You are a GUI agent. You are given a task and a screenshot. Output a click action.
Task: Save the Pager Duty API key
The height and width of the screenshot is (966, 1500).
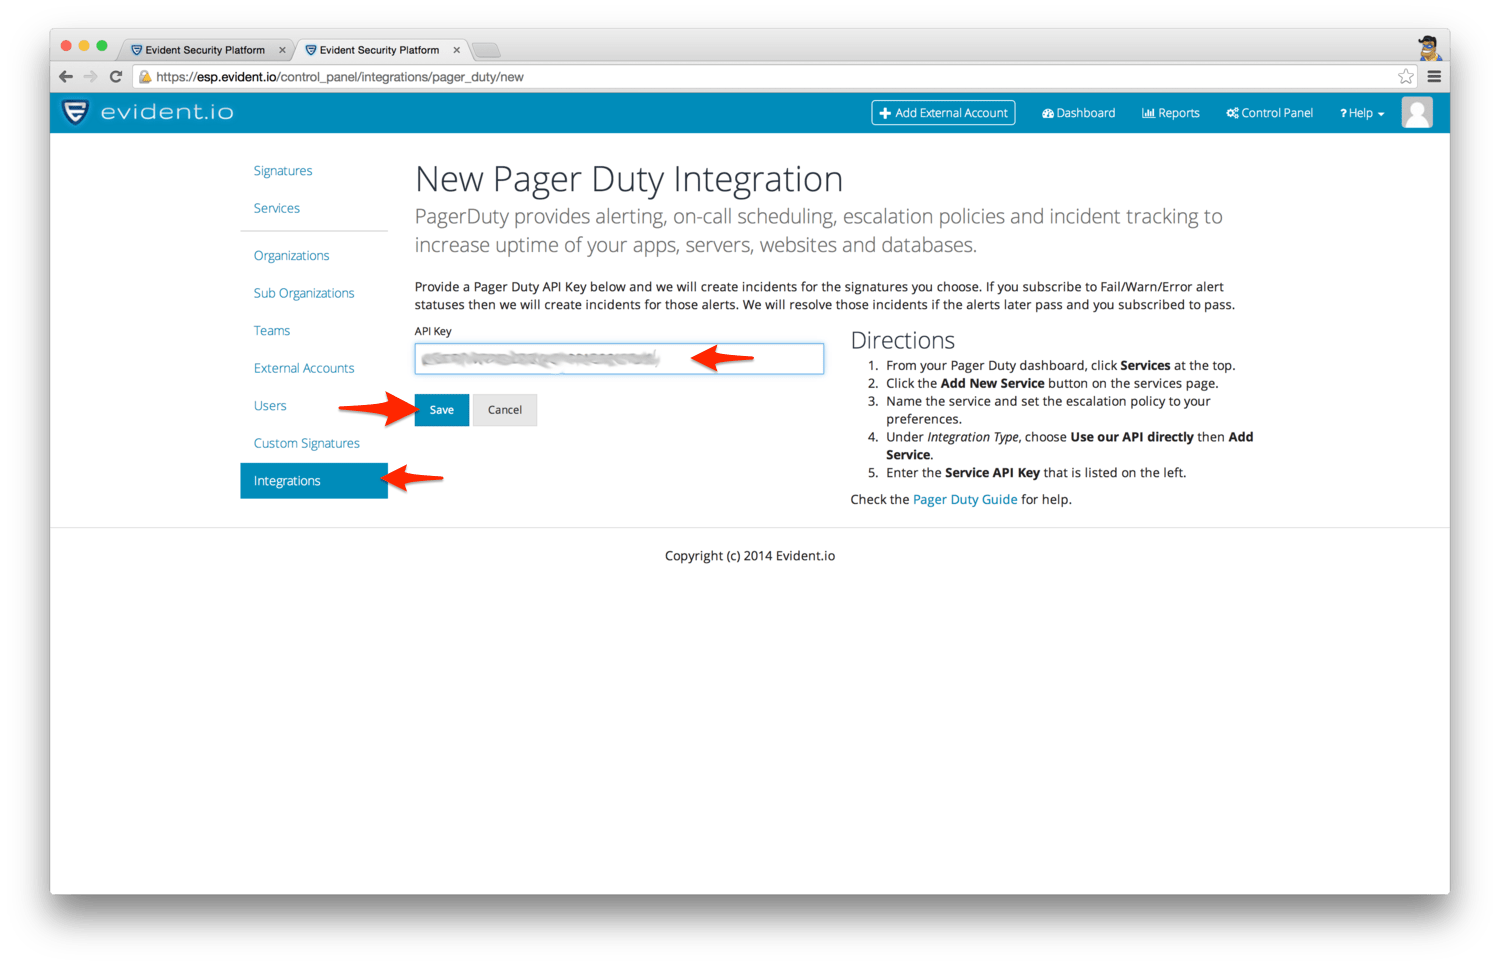(441, 410)
